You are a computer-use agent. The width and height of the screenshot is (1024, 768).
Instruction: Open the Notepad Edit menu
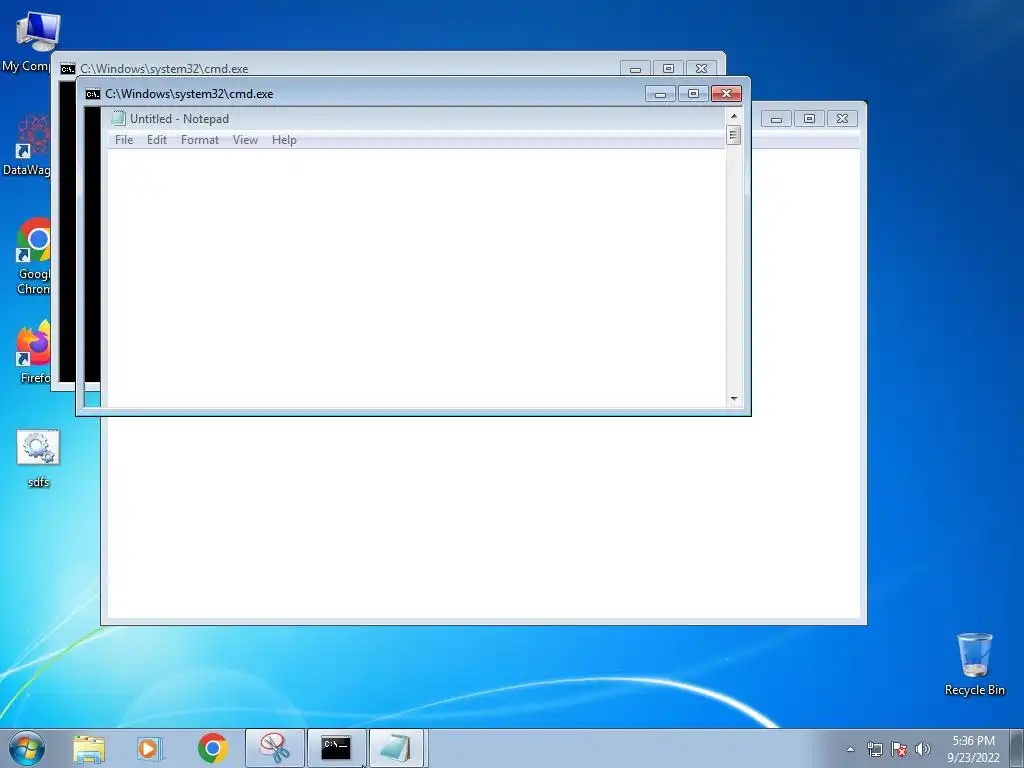[x=157, y=140]
